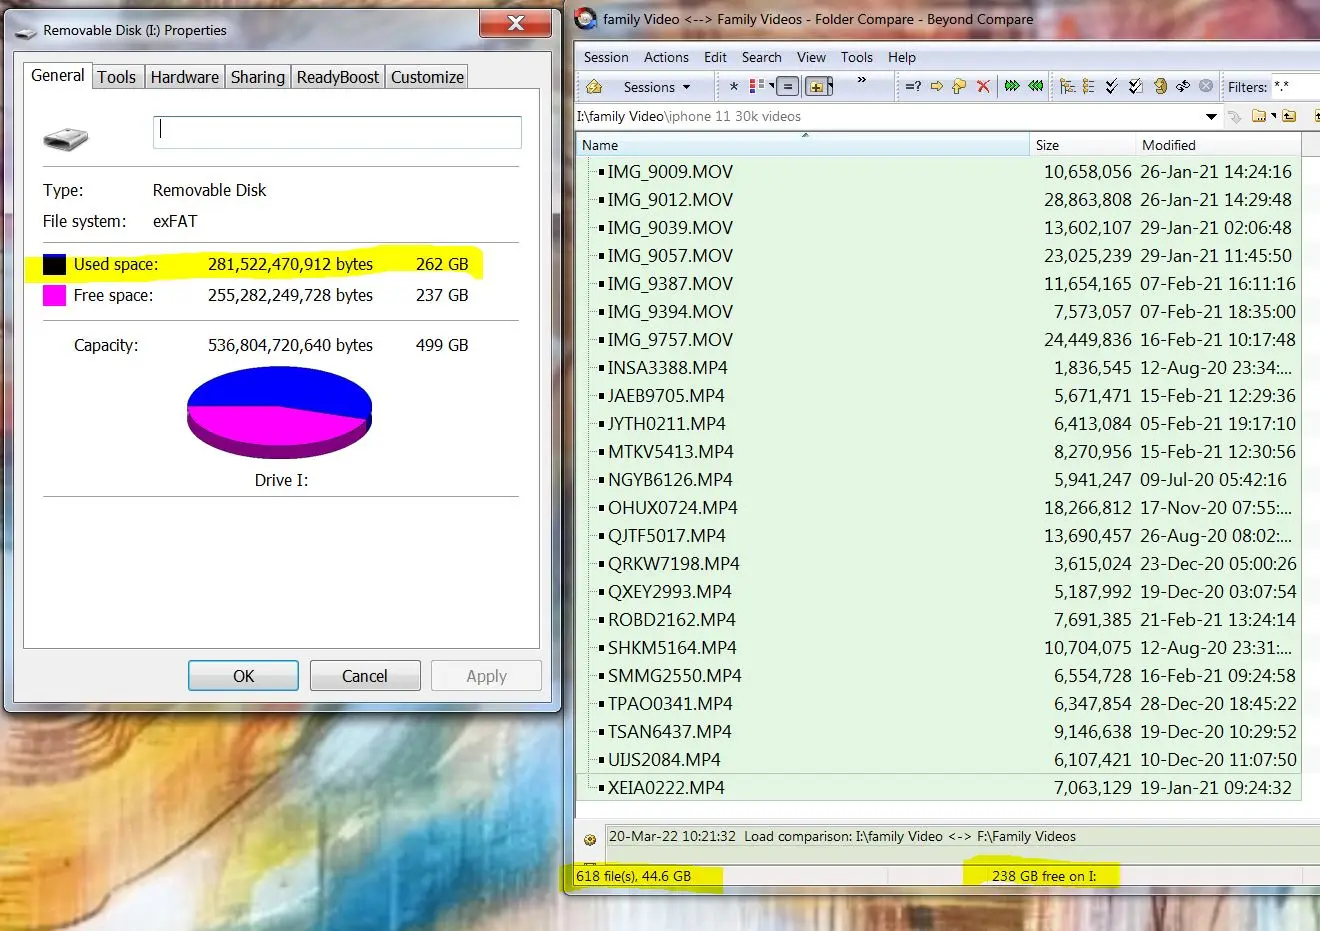Switch to the Hardware tab
The height and width of the screenshot is (931, 1320).
[185, 77]
